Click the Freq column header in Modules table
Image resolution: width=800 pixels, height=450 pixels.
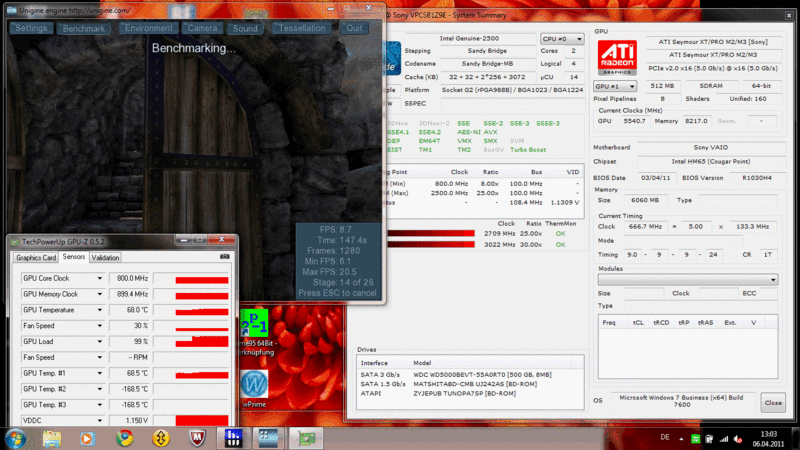pyautogui.click(x=609, y=322)
